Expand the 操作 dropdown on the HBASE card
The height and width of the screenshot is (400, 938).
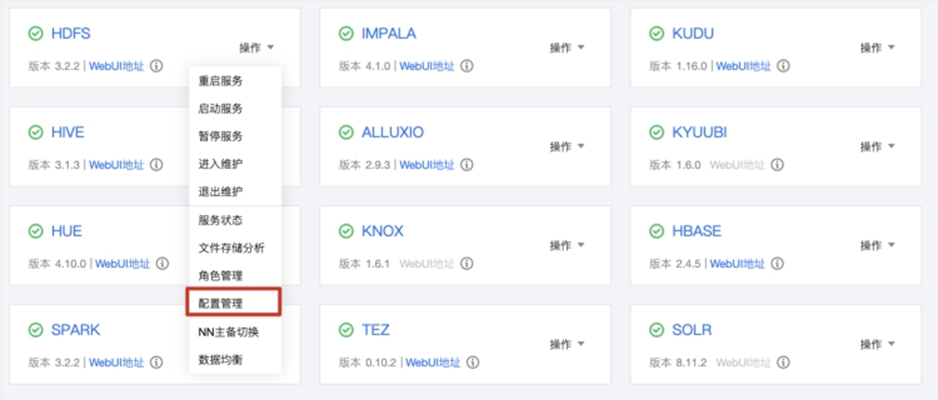pyautogui.click(x=878, y=246)
